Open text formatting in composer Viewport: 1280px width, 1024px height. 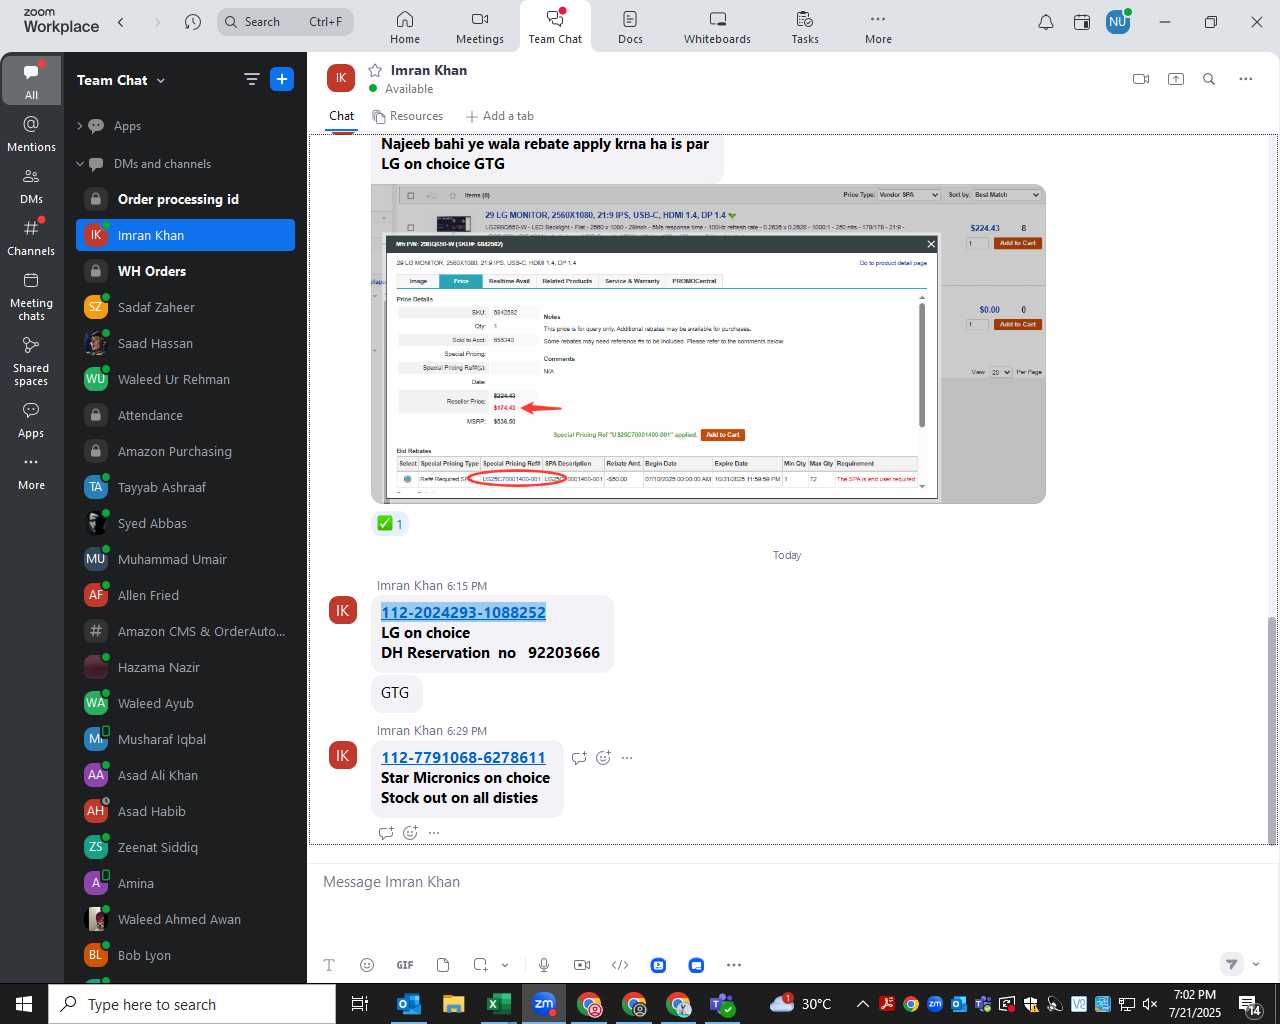[x=329, y=965]
